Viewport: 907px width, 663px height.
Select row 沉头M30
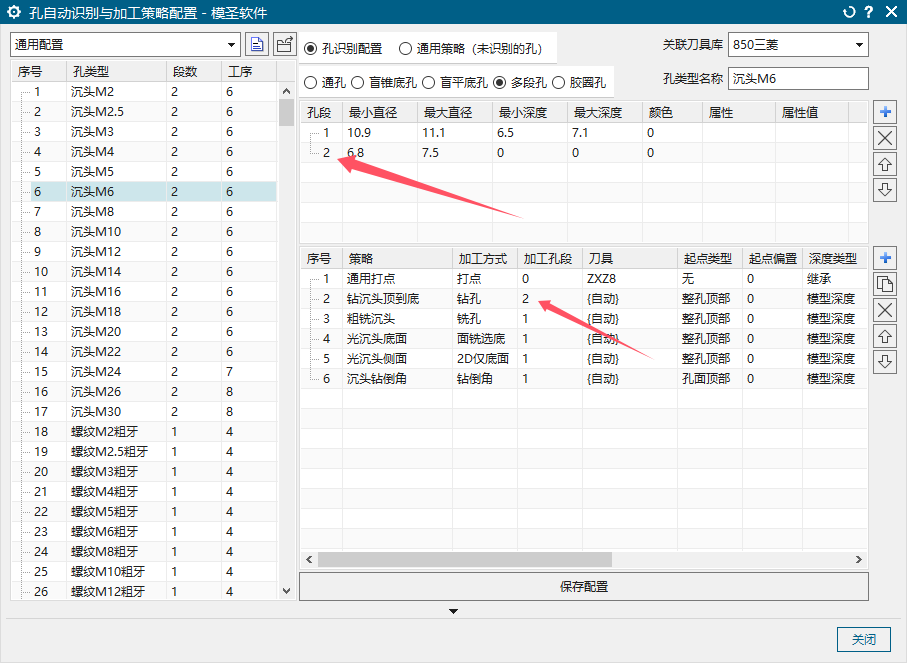pos(144,411)
